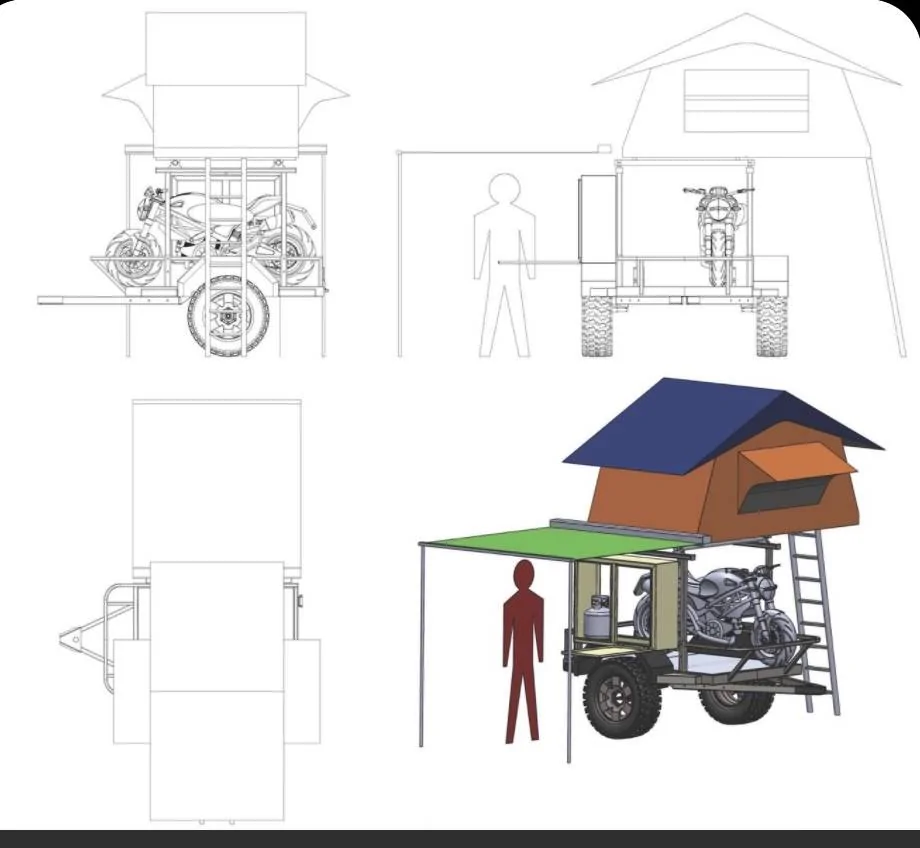920x848 pixels.
Task: Click the green awning in the 3D render
Action: (552, 541)
